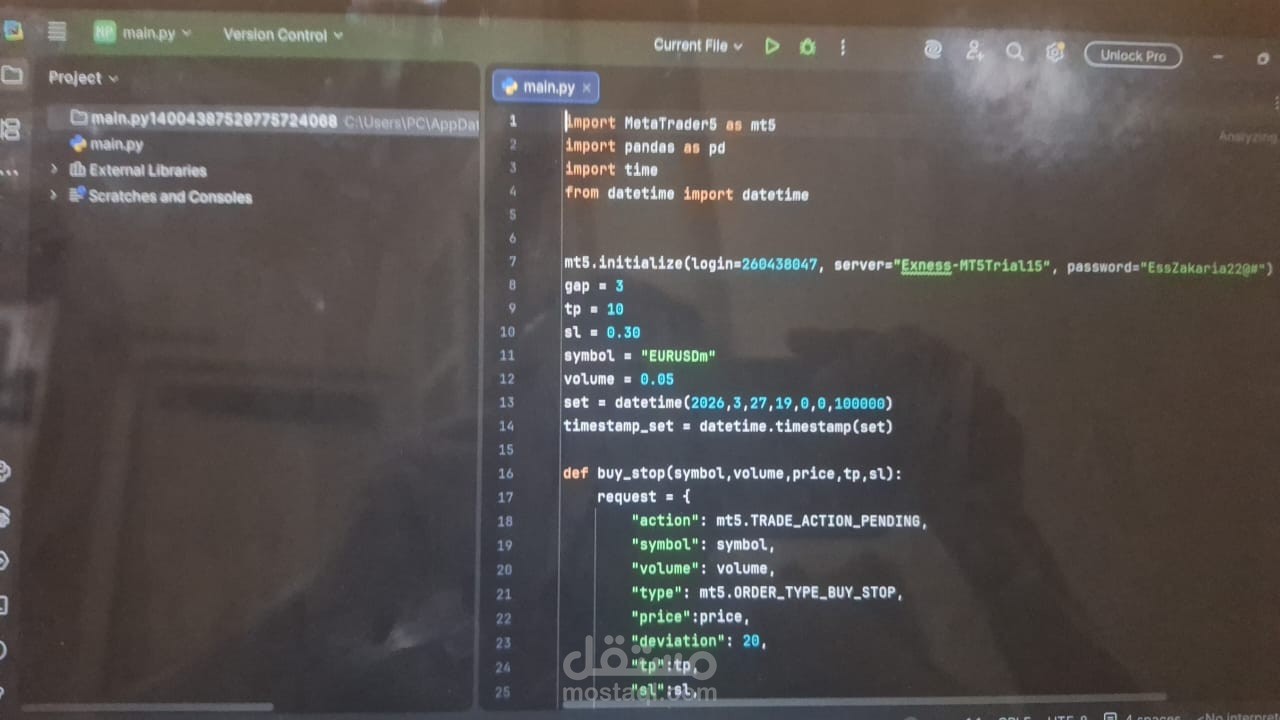Viewport: 1280px width, 720px height.
Task: Click the editor horizontal scrollbar
Action: (865, 700)
